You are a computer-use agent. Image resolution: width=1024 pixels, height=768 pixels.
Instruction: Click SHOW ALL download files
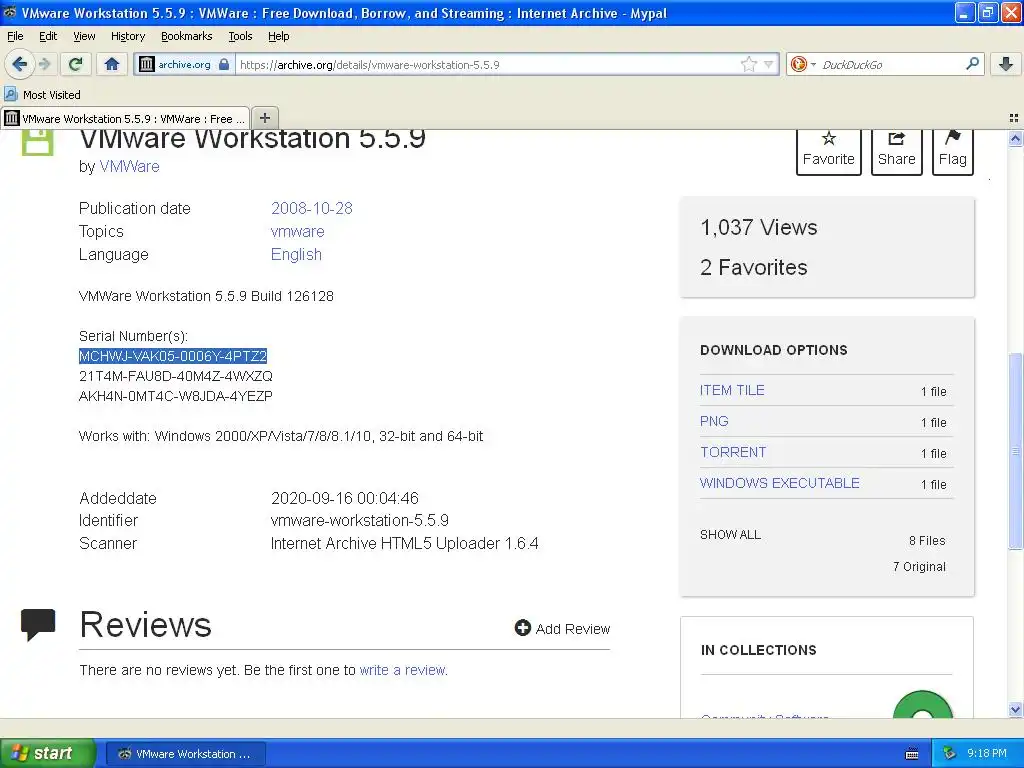(730, 534)
